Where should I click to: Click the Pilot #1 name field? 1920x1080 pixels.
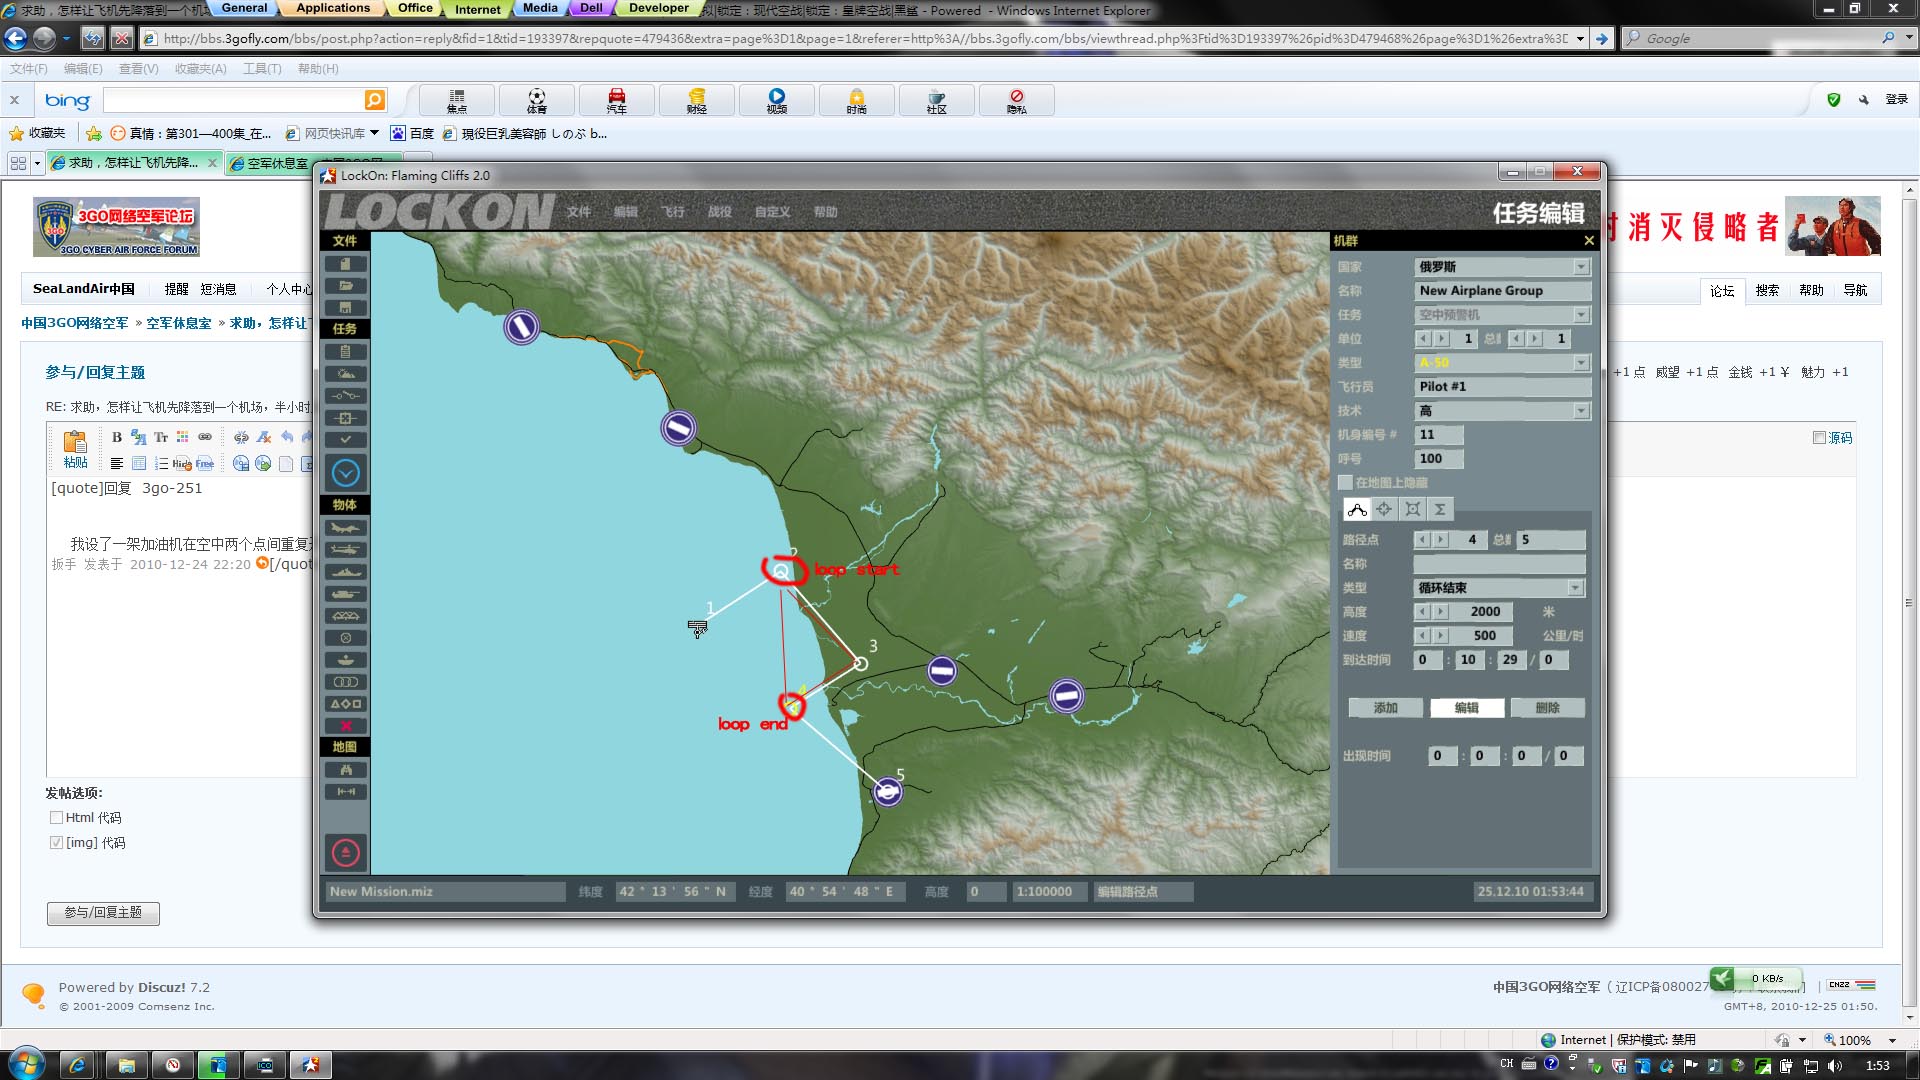tap(1503, 387)
